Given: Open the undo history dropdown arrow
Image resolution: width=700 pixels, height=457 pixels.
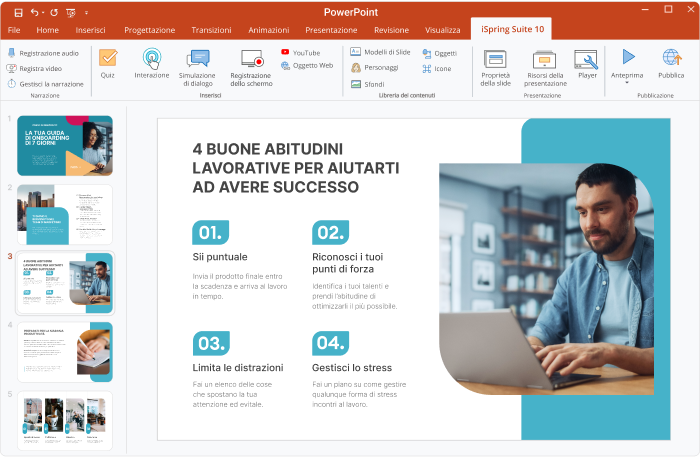Looking at the screenshot, I should pos(43,13).
